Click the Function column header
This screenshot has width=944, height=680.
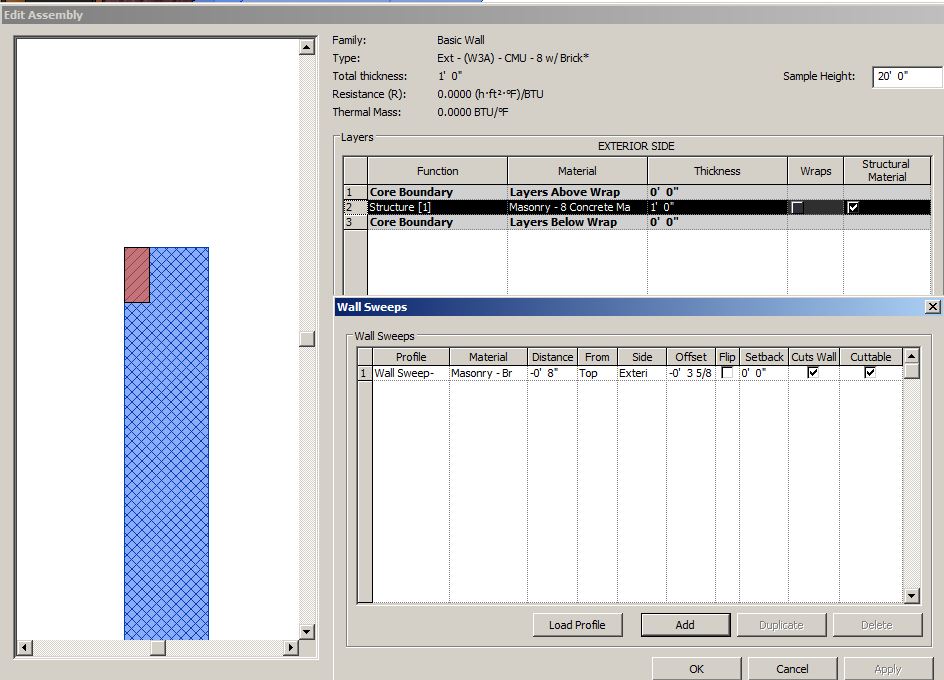click(437, 171)
